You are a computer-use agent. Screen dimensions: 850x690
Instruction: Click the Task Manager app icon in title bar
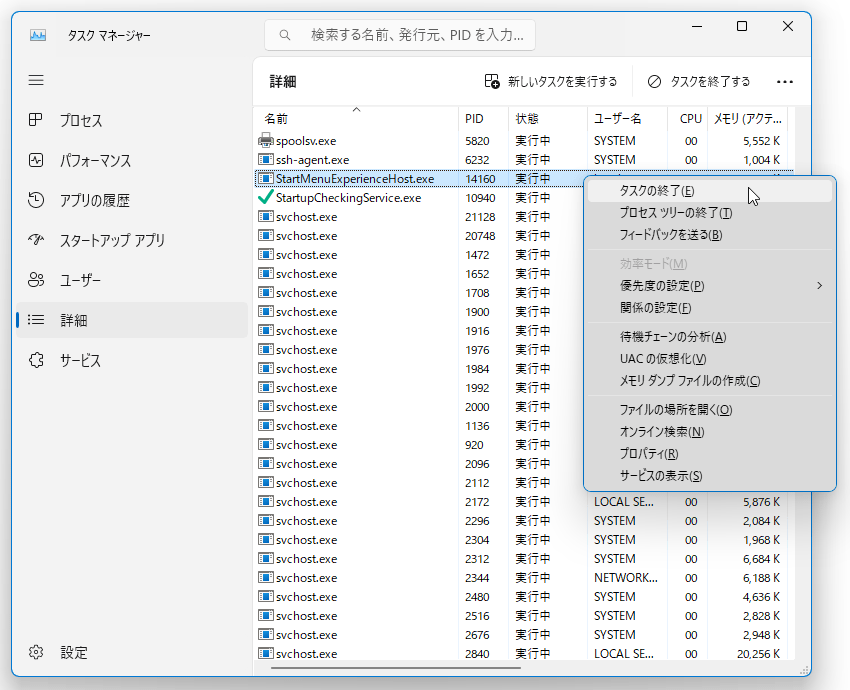pos(37,35)
